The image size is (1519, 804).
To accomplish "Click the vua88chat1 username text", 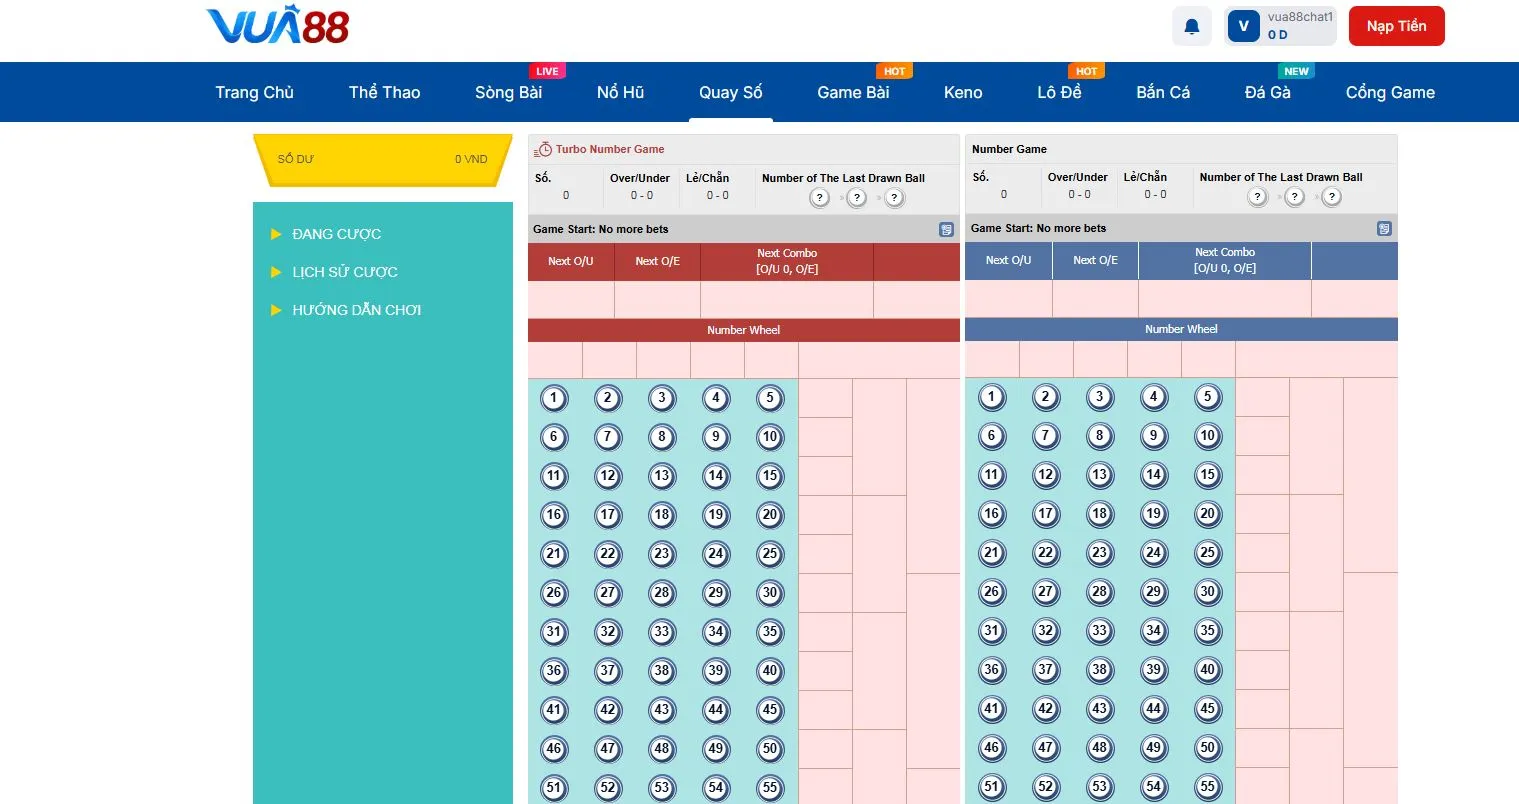I will [x=1300, y=17].
